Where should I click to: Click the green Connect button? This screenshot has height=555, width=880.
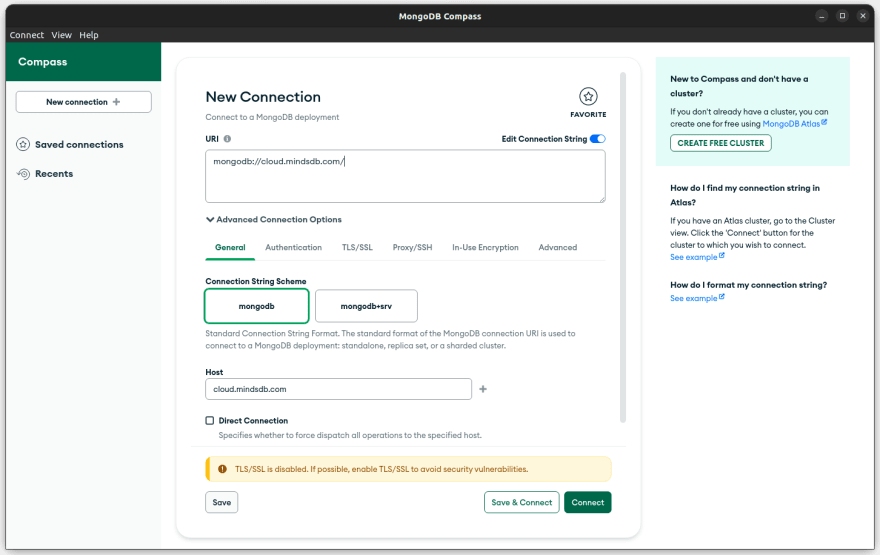(x=588, y=502)
